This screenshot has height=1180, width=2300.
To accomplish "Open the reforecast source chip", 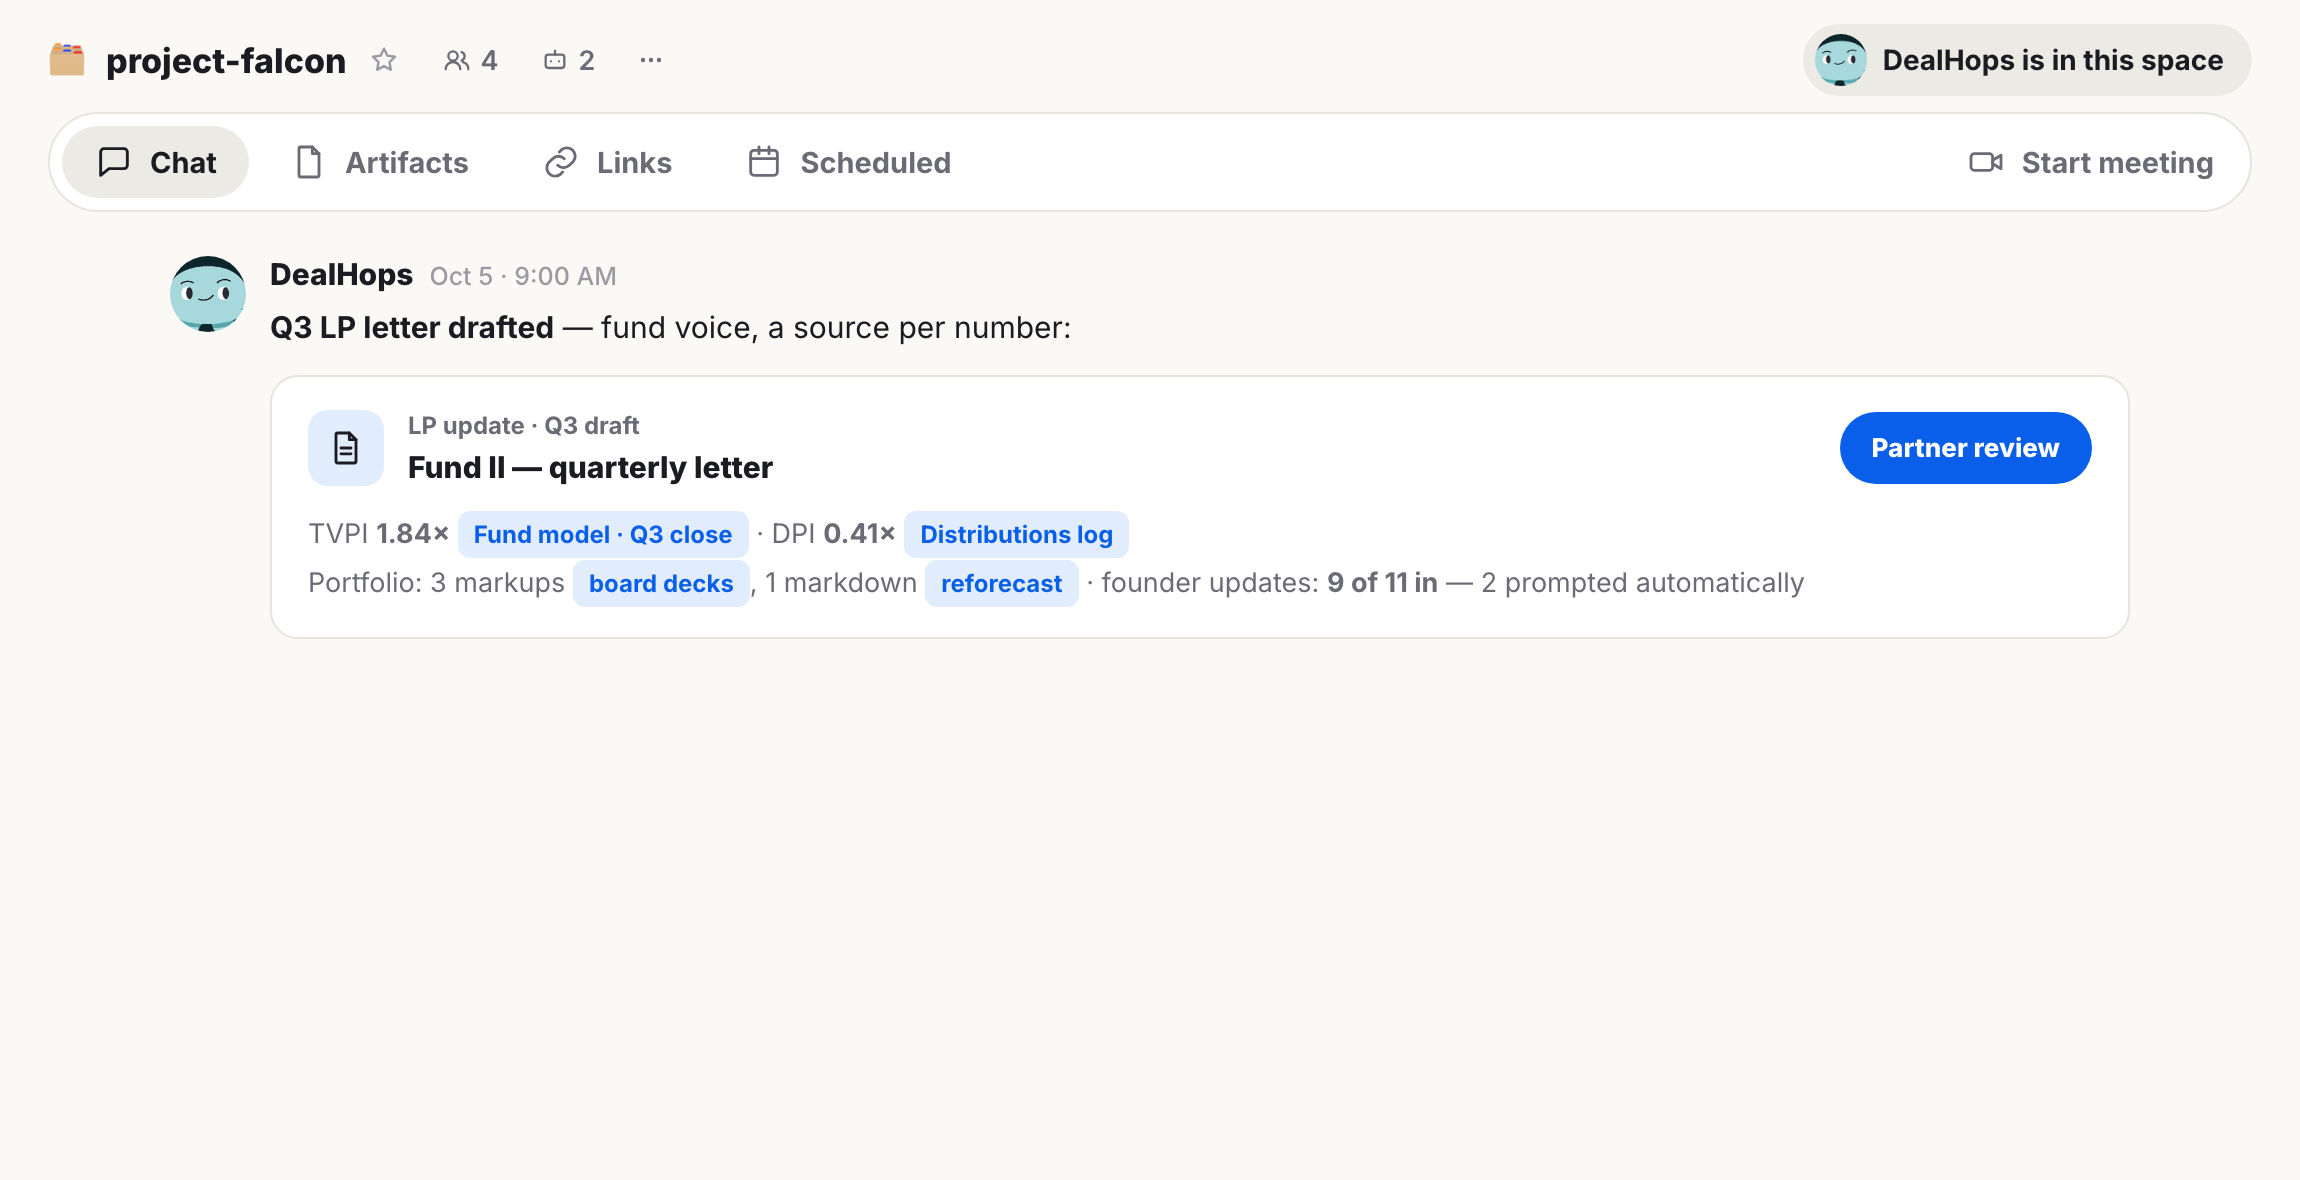I will [x=1001, y=583].
